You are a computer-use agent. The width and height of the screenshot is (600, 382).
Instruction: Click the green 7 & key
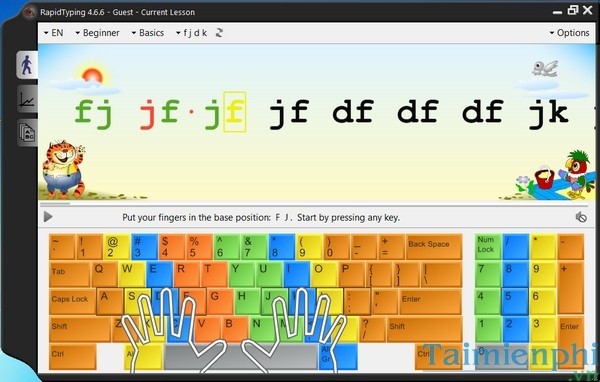[255, 247]
